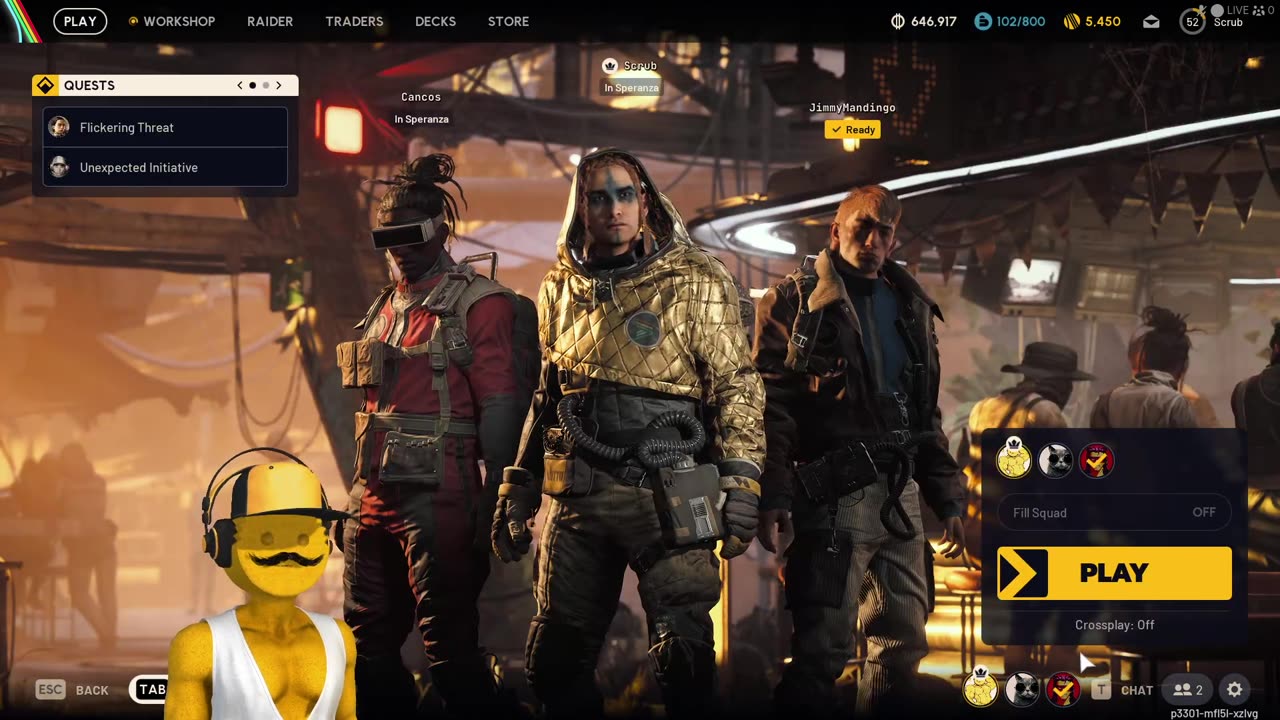Open the Raider tab
This screenshot has height=720, width=1280.
(270, 21)
